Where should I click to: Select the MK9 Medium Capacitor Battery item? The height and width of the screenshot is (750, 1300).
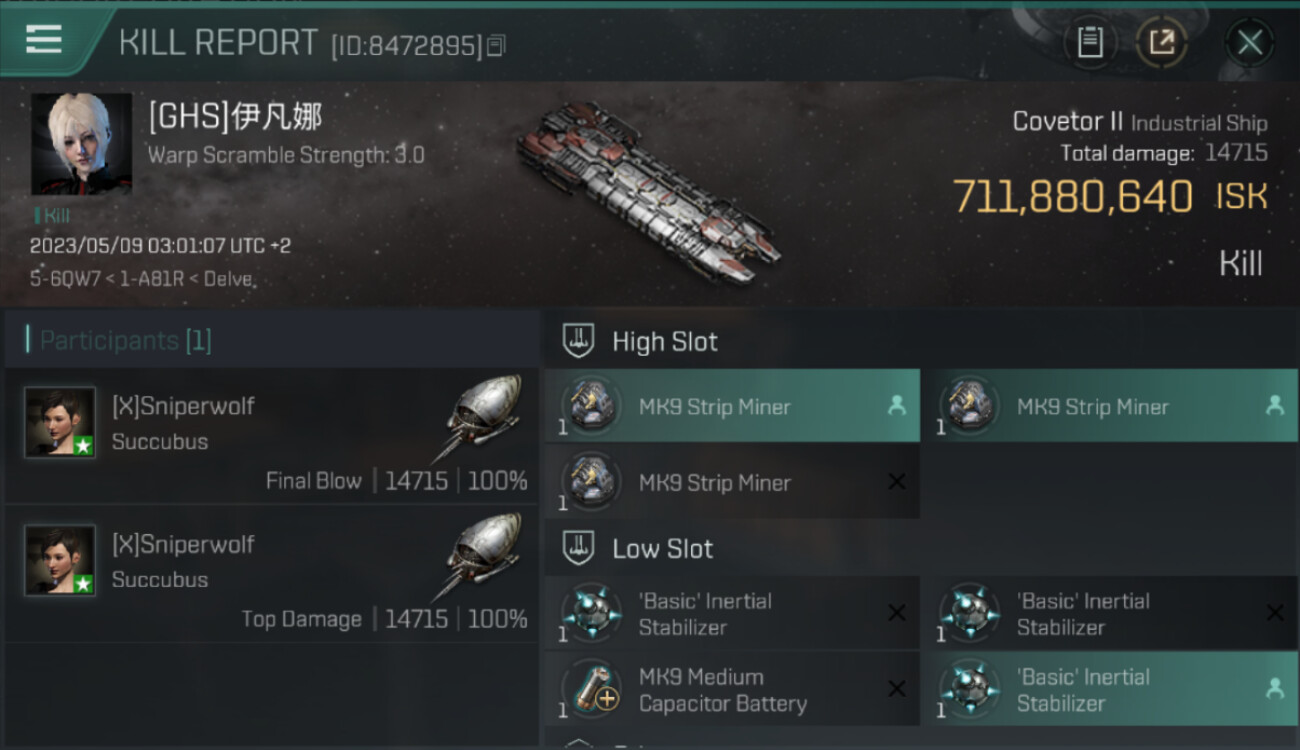click(732, 690)
